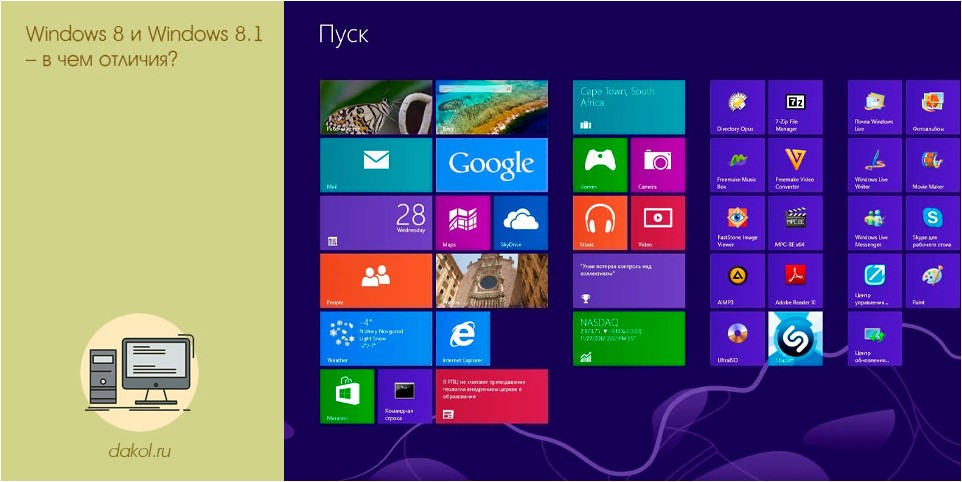This screenshot has height=482, width=962.
Task: Open the Desktop tile with butterfly photo
Action: coord(375,107)
